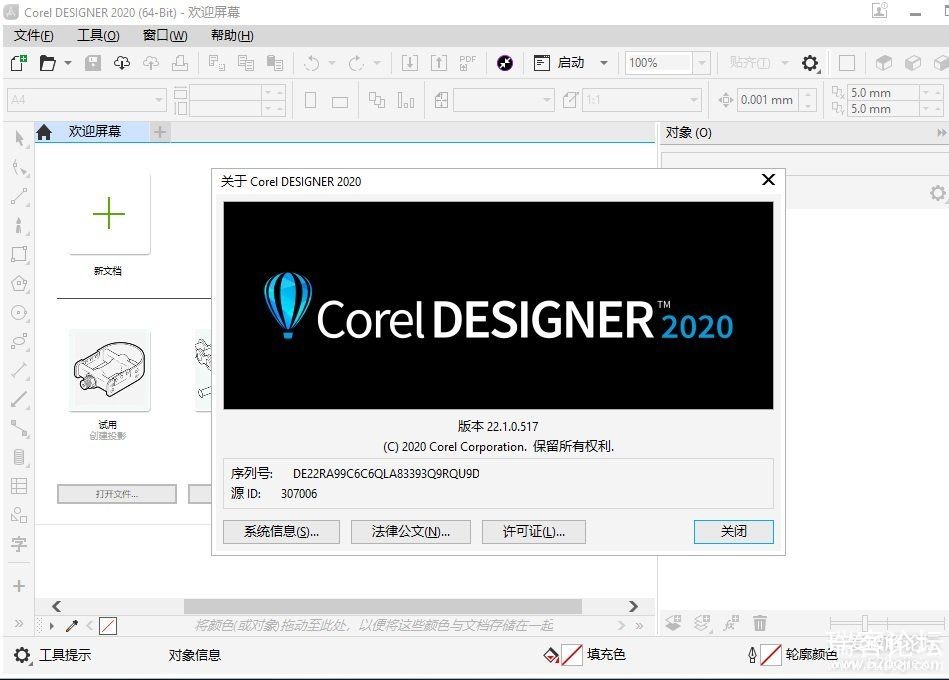Click the Print icon in toolbar
The width and height of the screenshot is (949, 680).
[180, 63]
